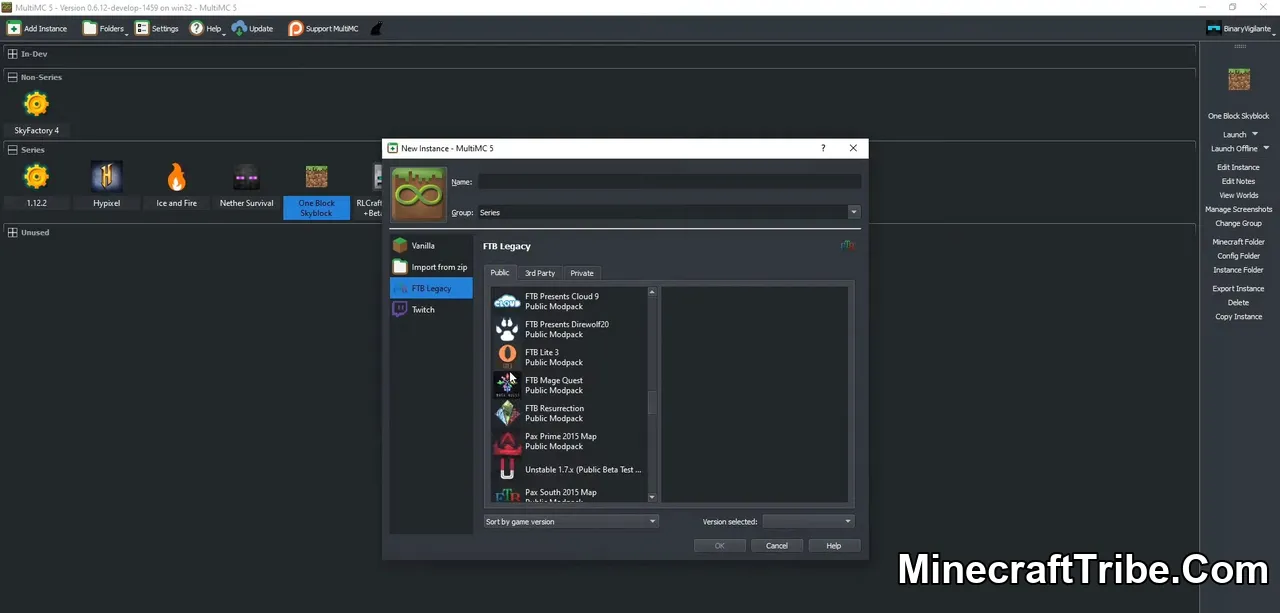Click the instance Name input field
This screenshot has width=1280, height=613.
point(669,182)
